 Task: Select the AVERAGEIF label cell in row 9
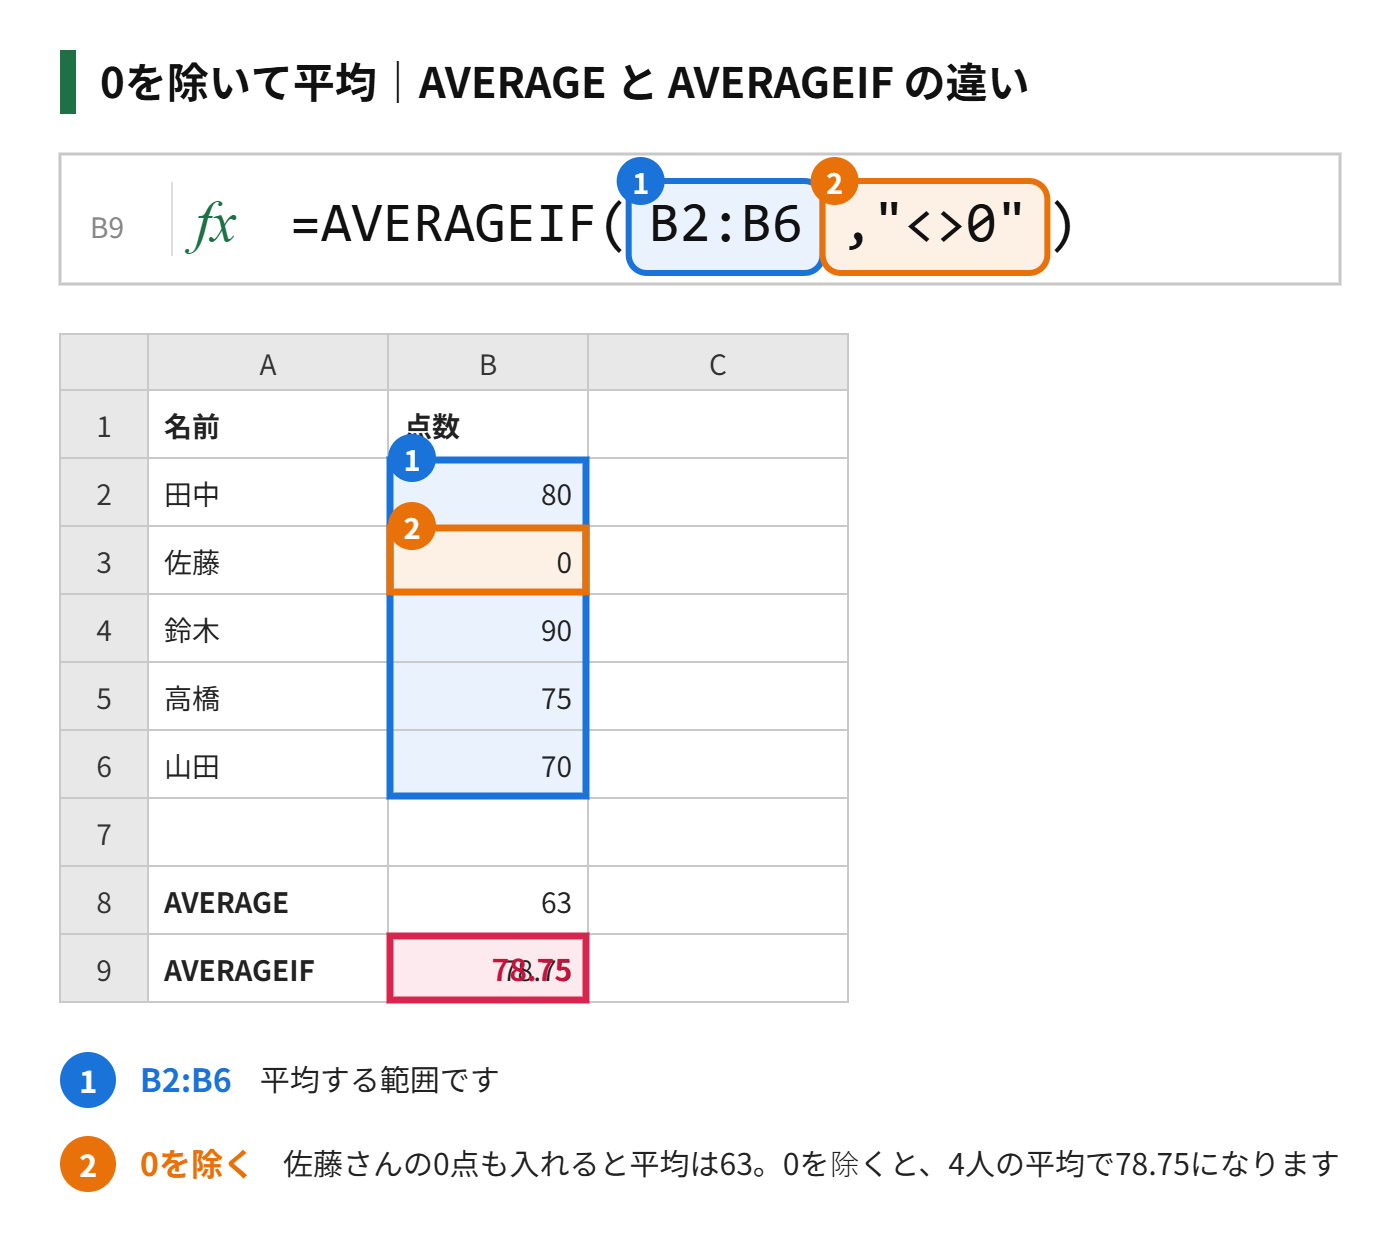click(x=268, y=969)
